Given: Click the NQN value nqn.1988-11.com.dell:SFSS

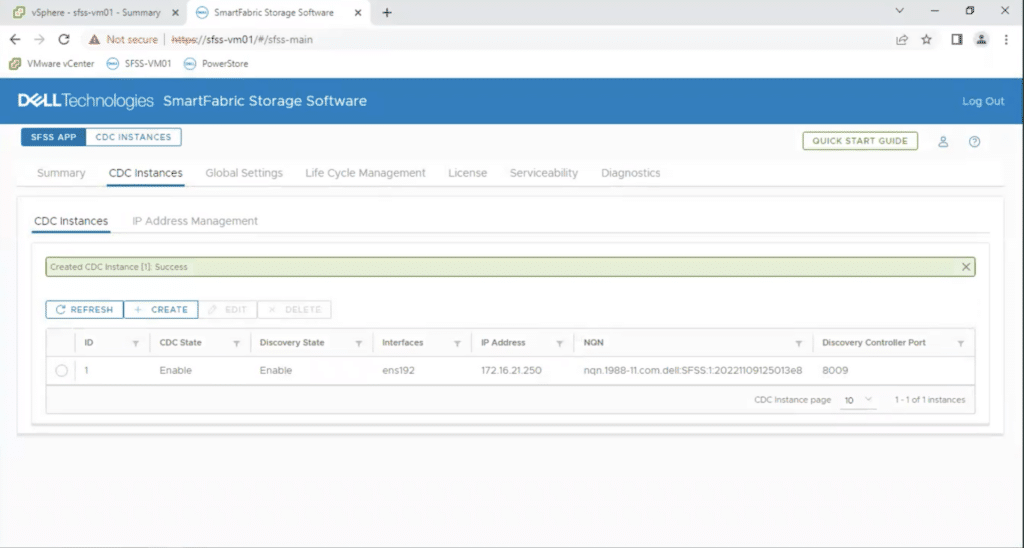Looking at the screenshot, I should click(693, 370).
